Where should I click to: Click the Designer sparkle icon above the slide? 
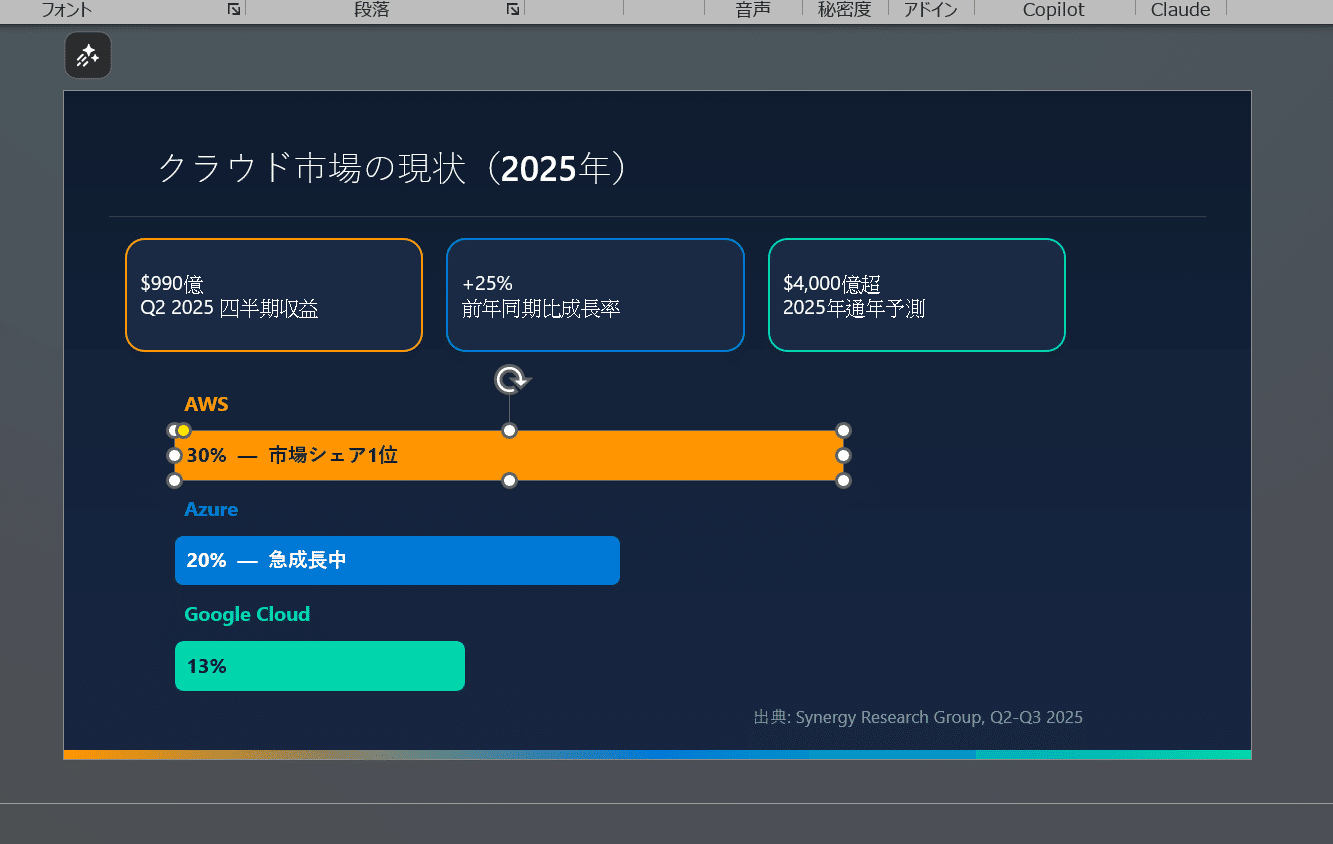point(88,55)
